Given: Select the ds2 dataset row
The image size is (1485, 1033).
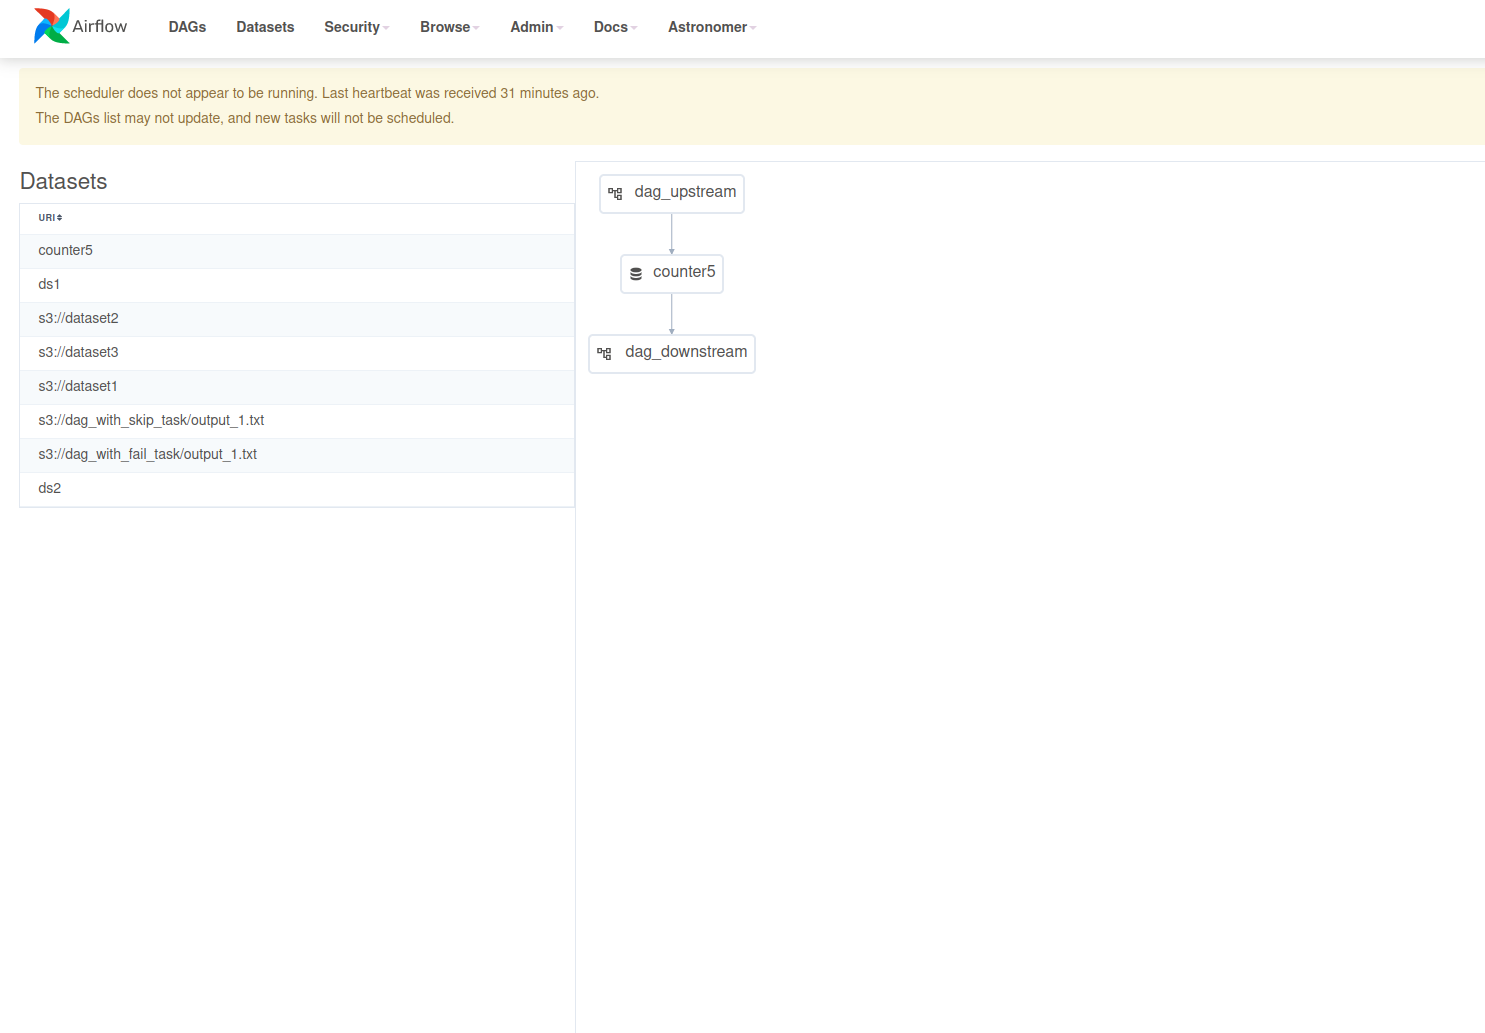Looking at the screenshot, I should (297, 489).
